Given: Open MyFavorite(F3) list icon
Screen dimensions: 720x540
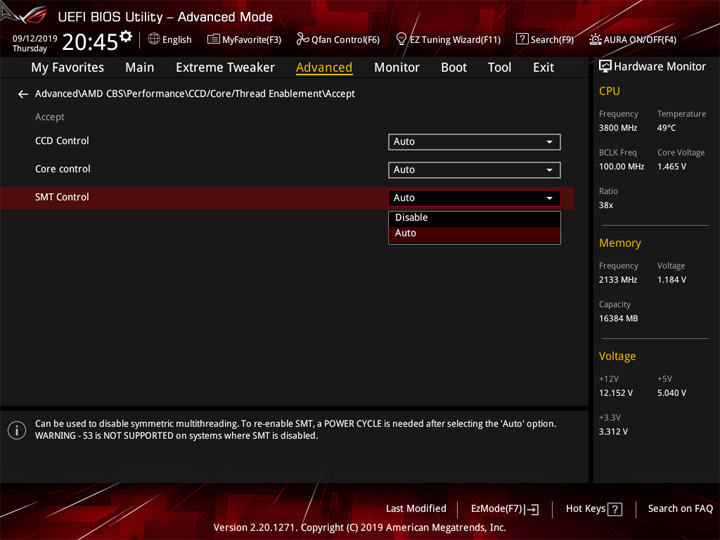Looking at the screenshot, I should tap(213, 39).
